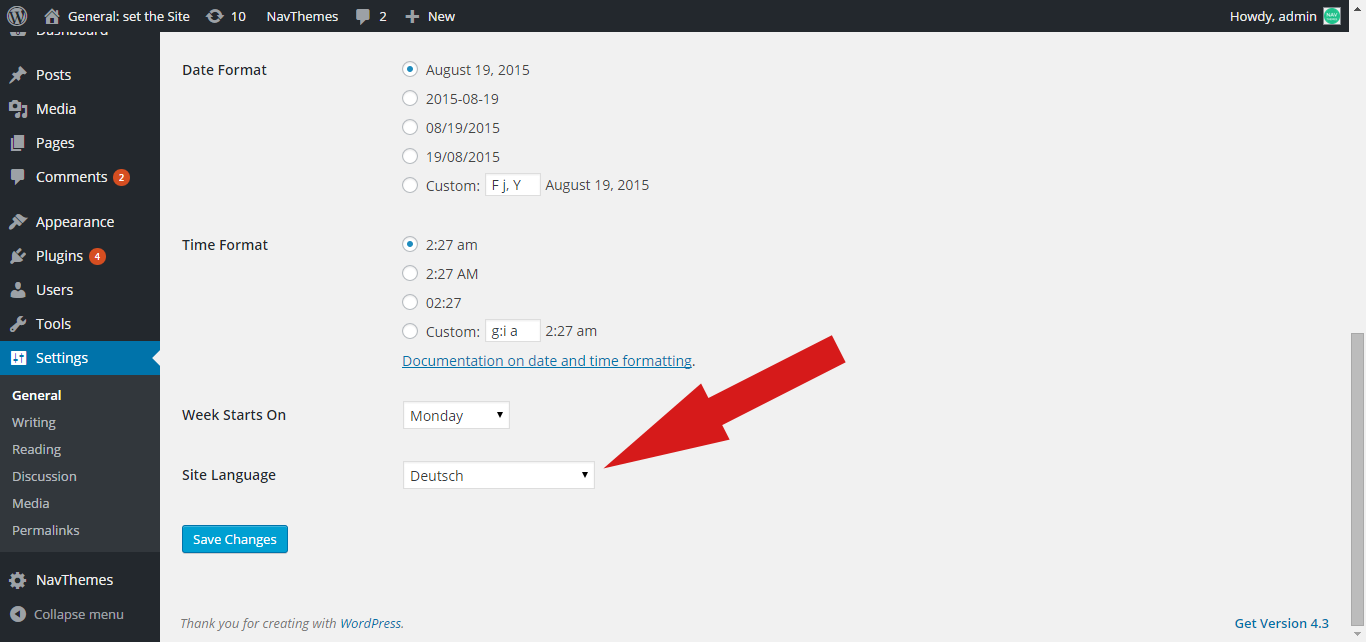
Task: Open updates icon showing 10
Action: click(x=214, y=16)
